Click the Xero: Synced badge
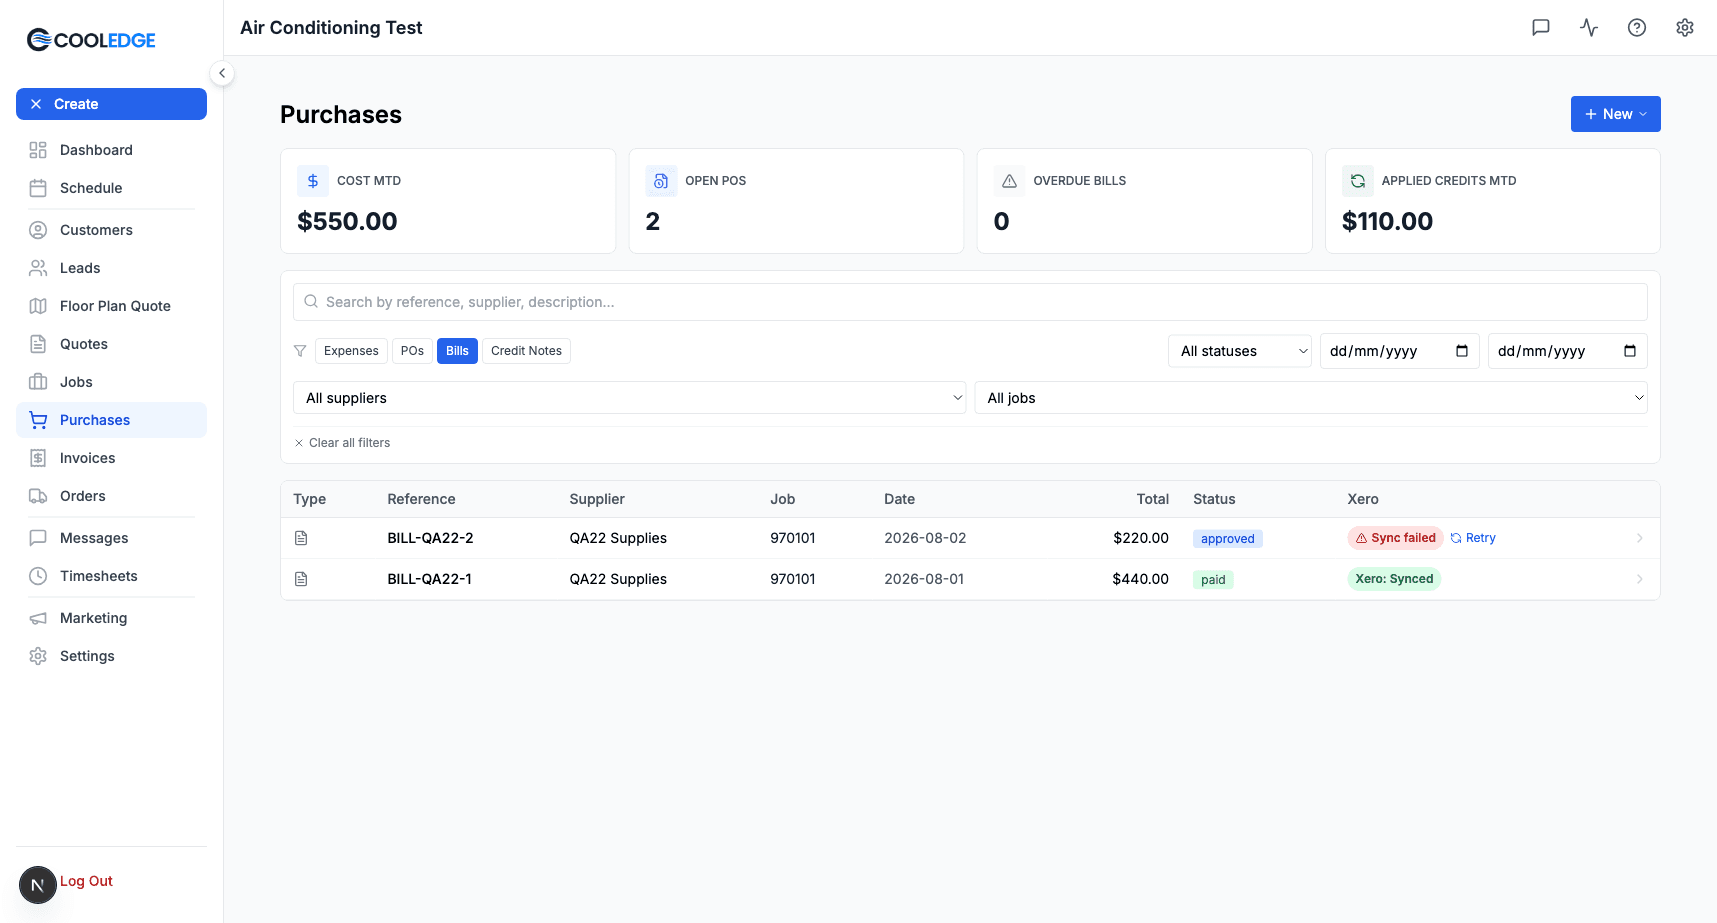The image size is (1717, 923). (x=1394, y=579)
